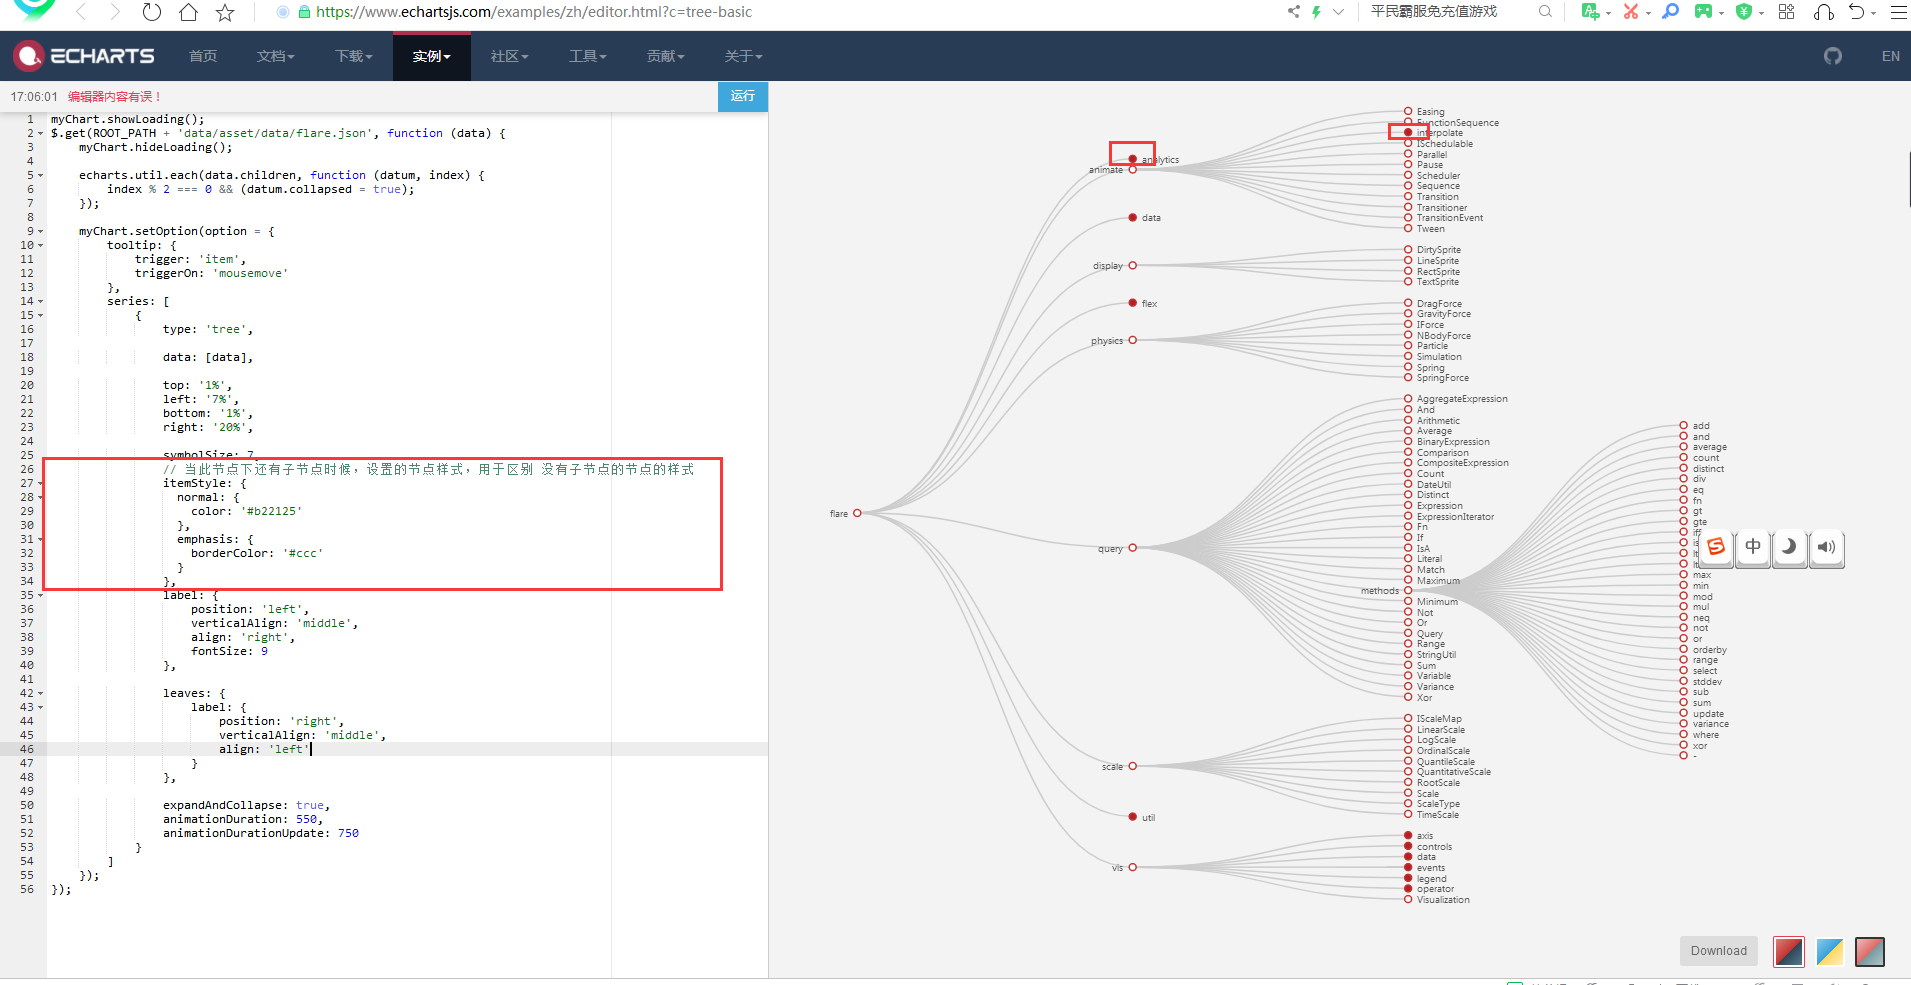Click the Download button for the chart
The width and height of the screenshot is (1911, 985).
[1718, 951]
